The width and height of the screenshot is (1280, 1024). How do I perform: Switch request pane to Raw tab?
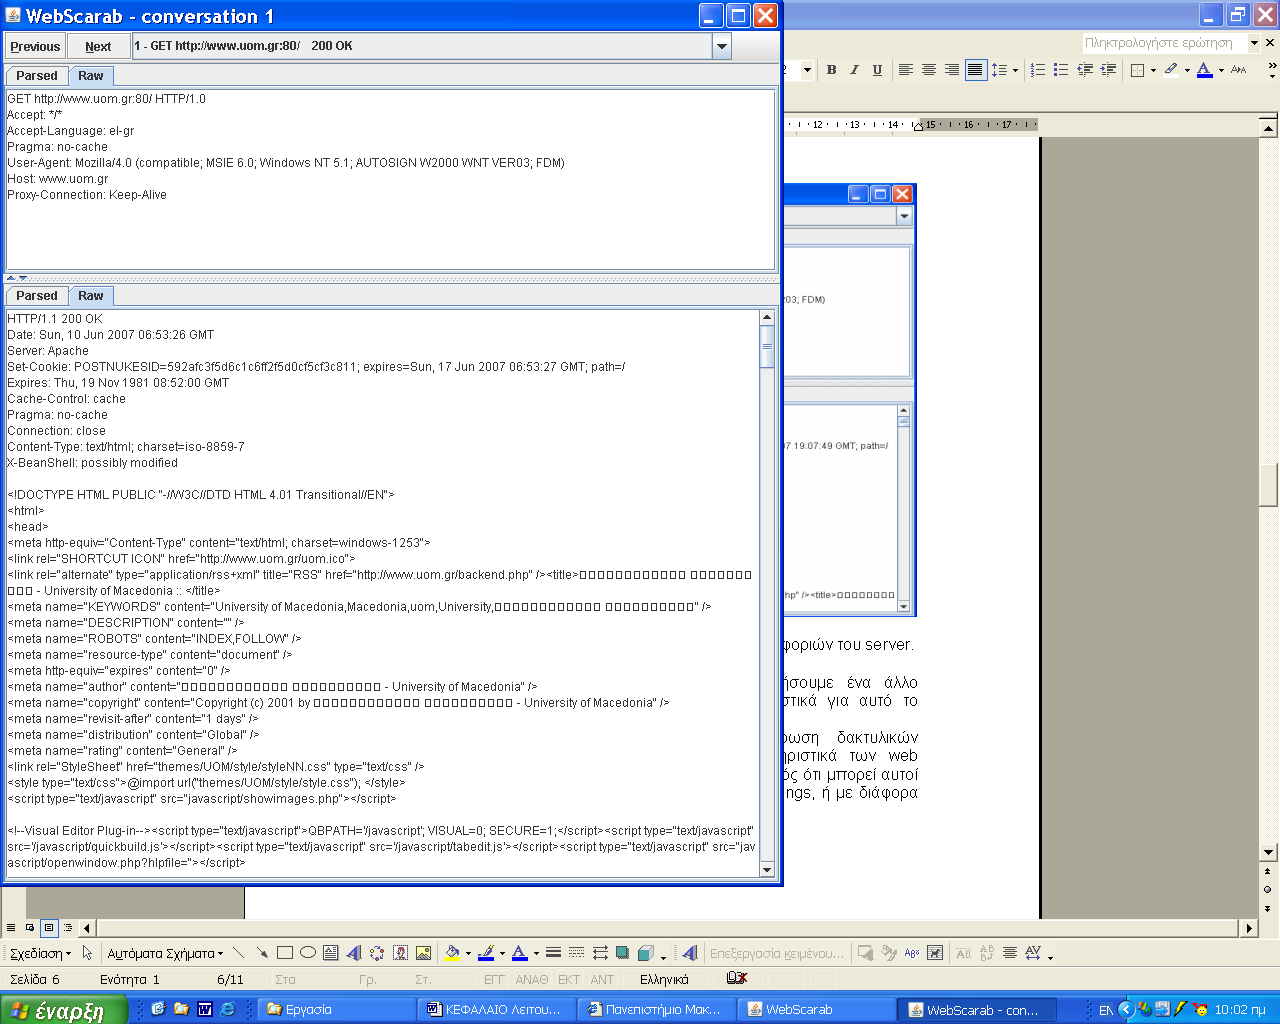91,76
